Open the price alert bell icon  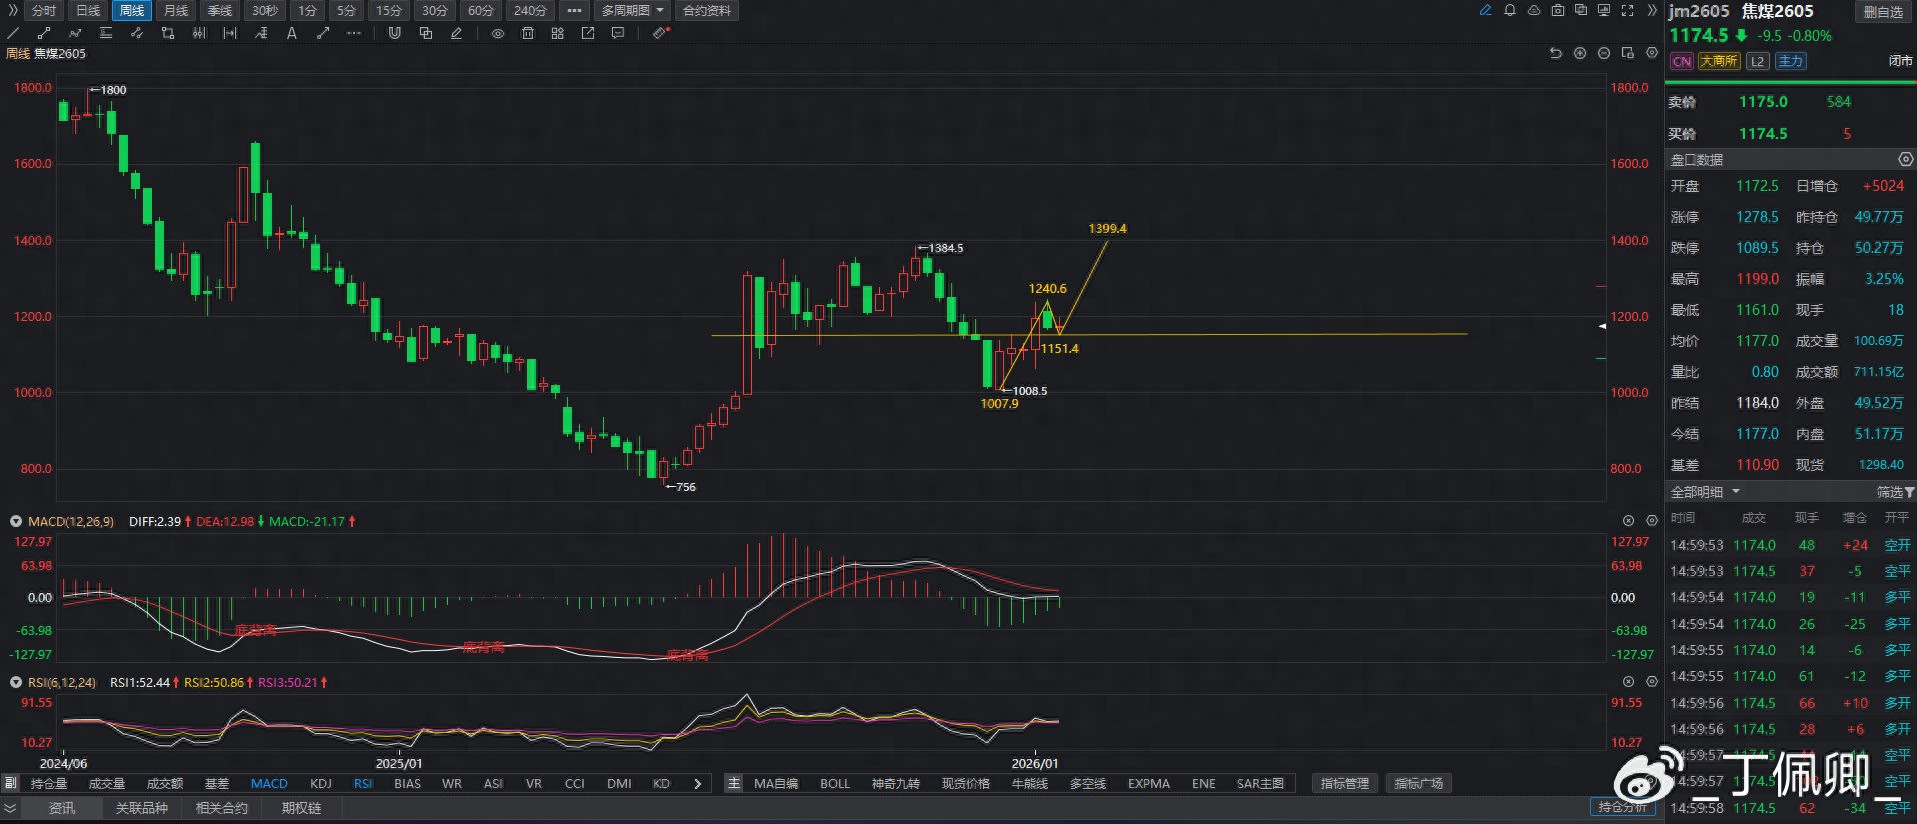point(1510,10)
